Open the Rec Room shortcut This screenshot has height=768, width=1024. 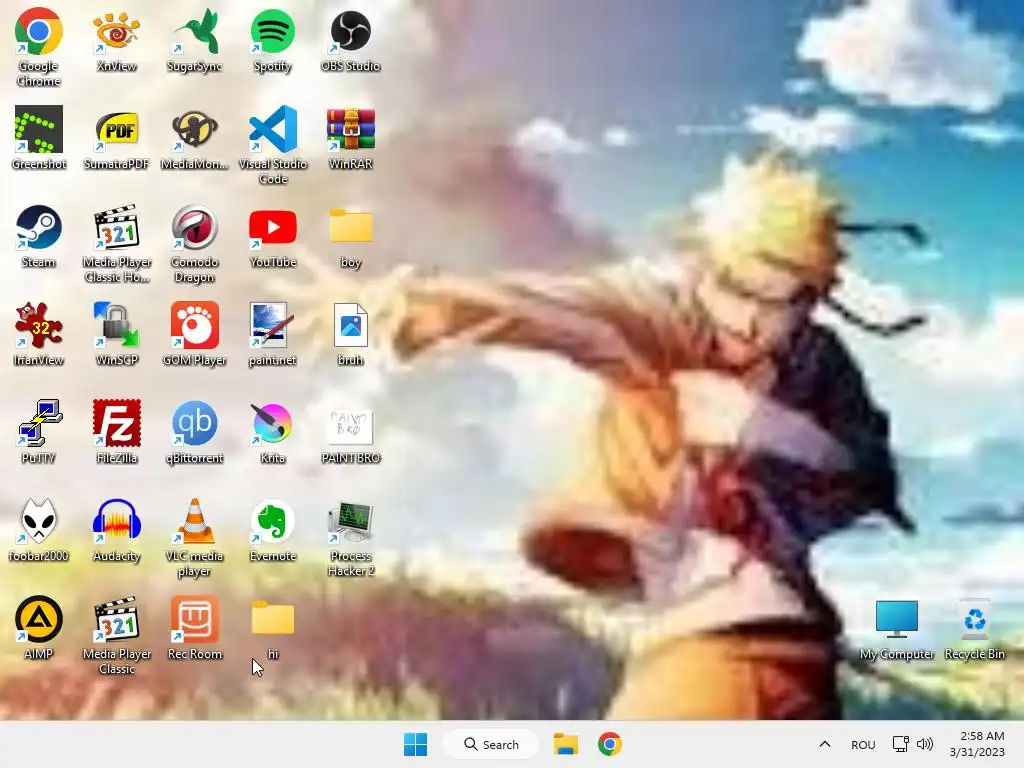(x=195, y=619)
